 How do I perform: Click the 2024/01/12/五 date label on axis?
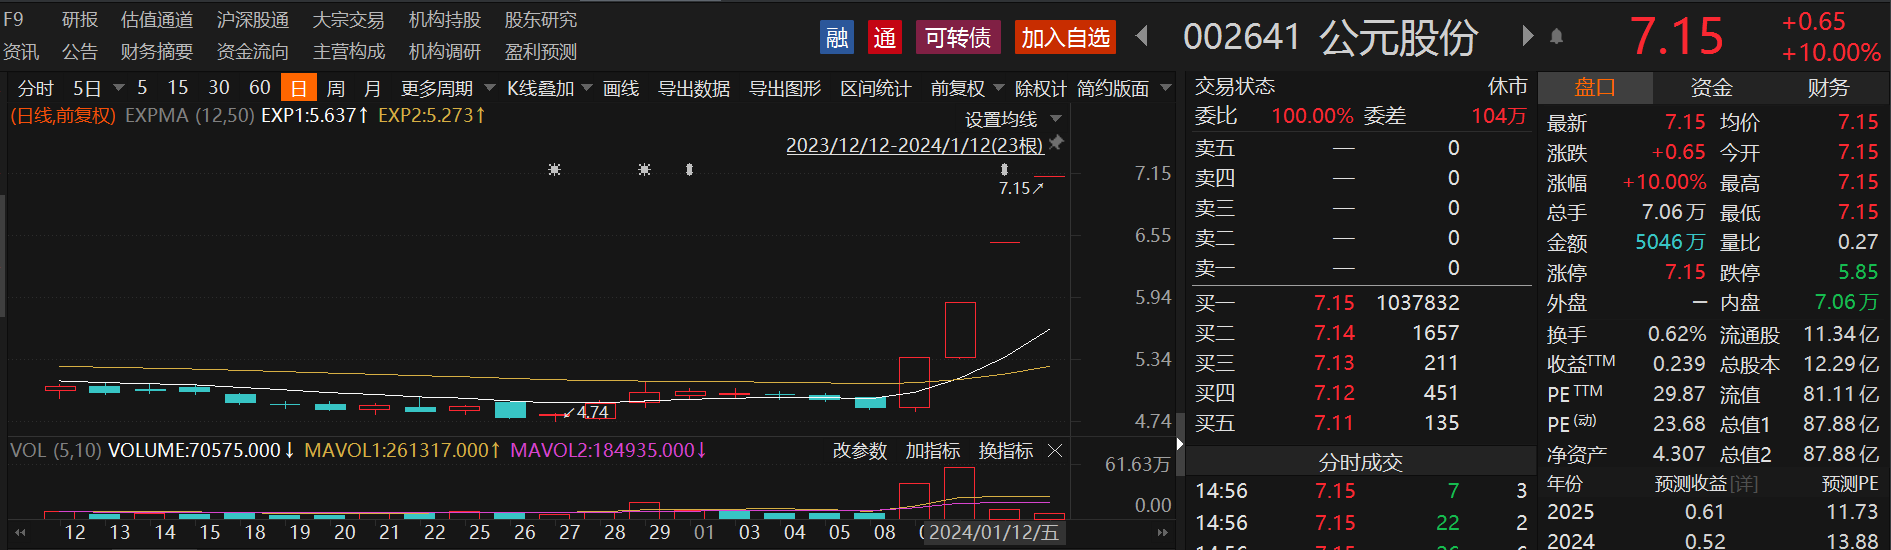993,533
